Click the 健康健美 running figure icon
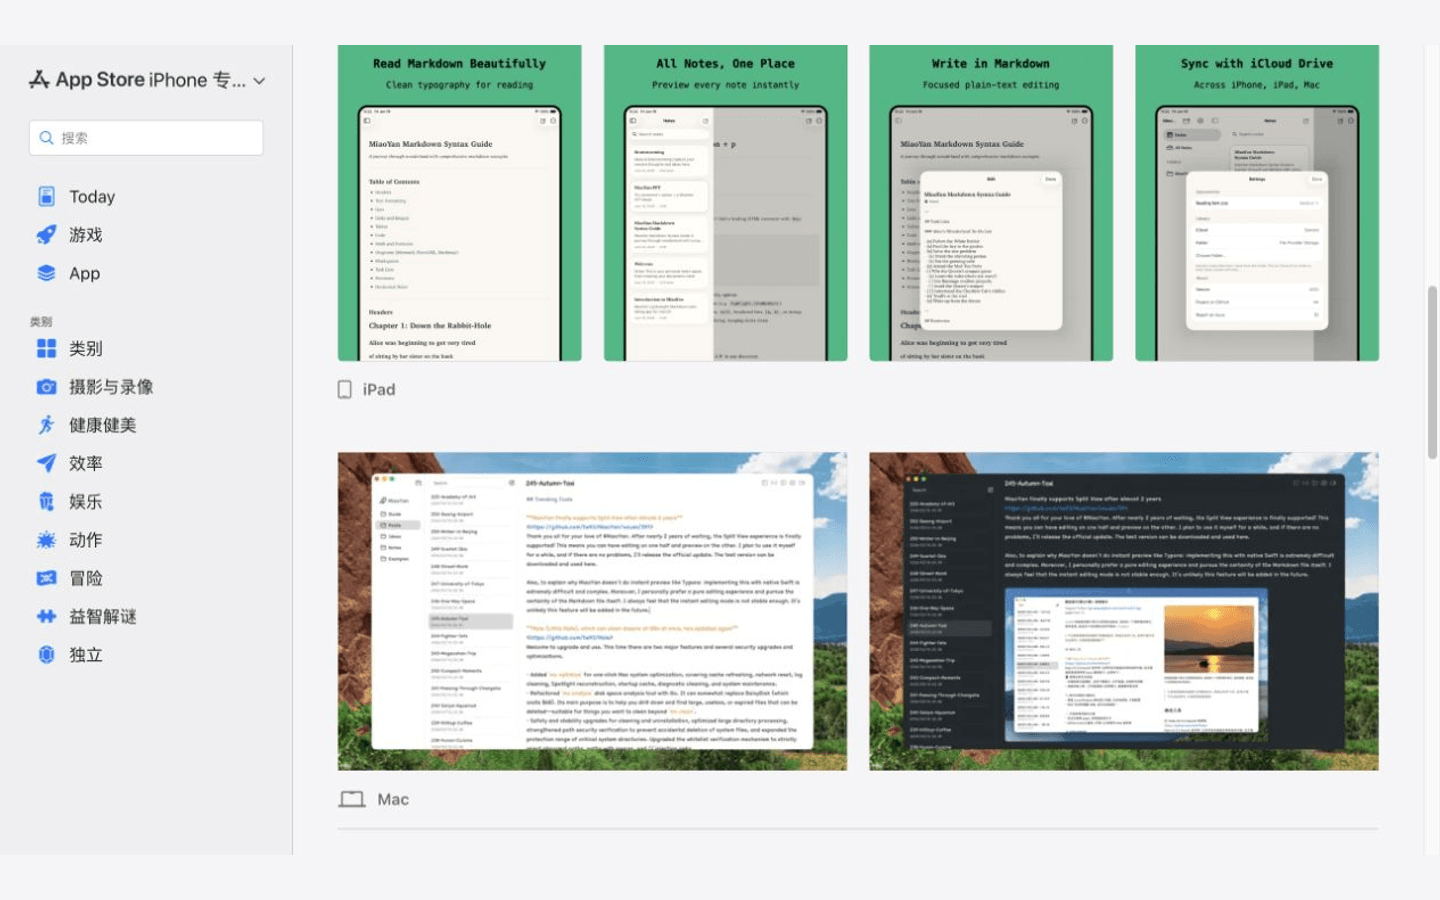The width and height of the screenshot is (1440, 900). click(46, 425)
